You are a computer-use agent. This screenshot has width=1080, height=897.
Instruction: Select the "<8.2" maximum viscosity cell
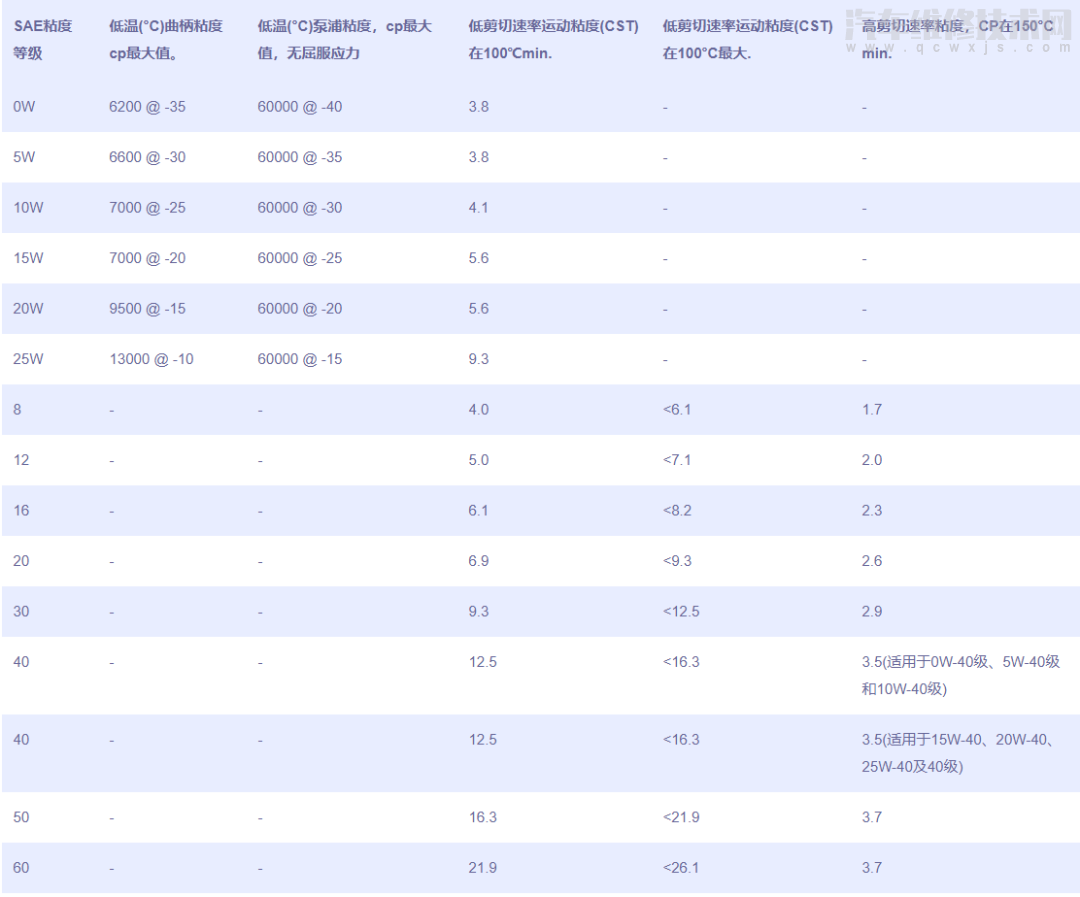(x=677, y=510)
